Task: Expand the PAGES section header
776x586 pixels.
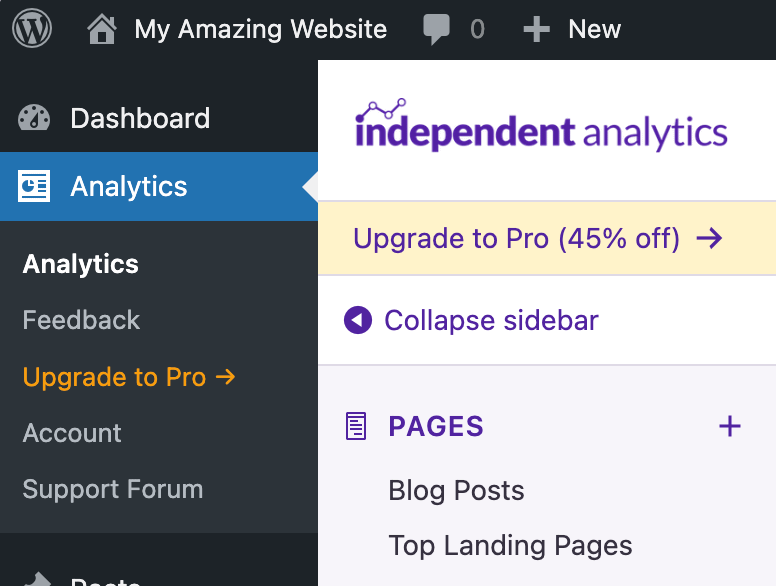Action: (436, 426)
